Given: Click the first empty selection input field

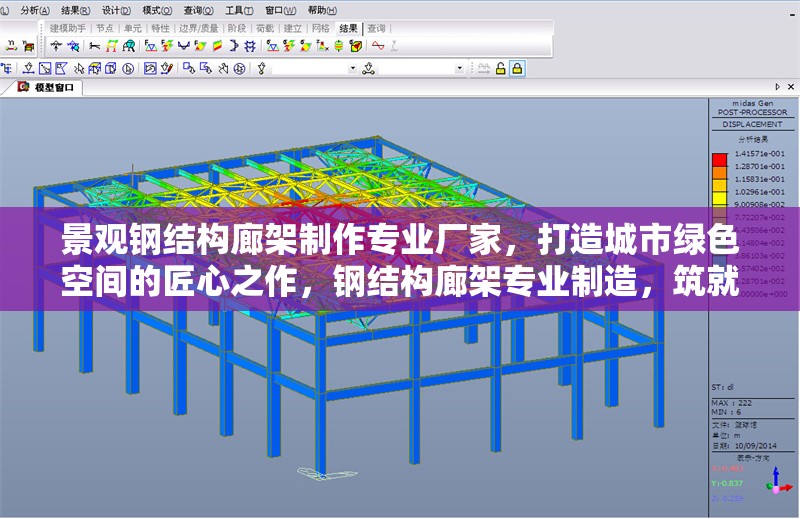Looking at the screenshot, I should point(310,68).
